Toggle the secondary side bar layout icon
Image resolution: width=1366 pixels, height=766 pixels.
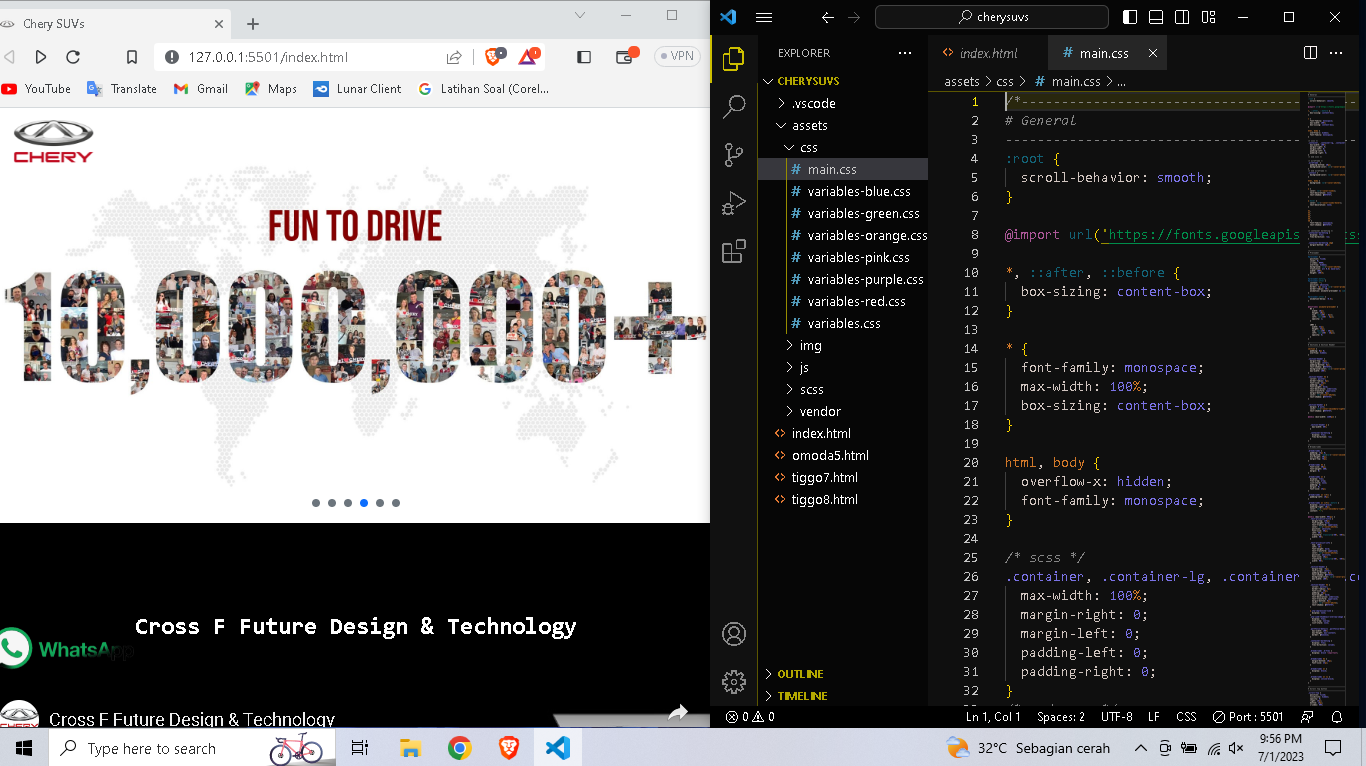tap(1182, 17)
